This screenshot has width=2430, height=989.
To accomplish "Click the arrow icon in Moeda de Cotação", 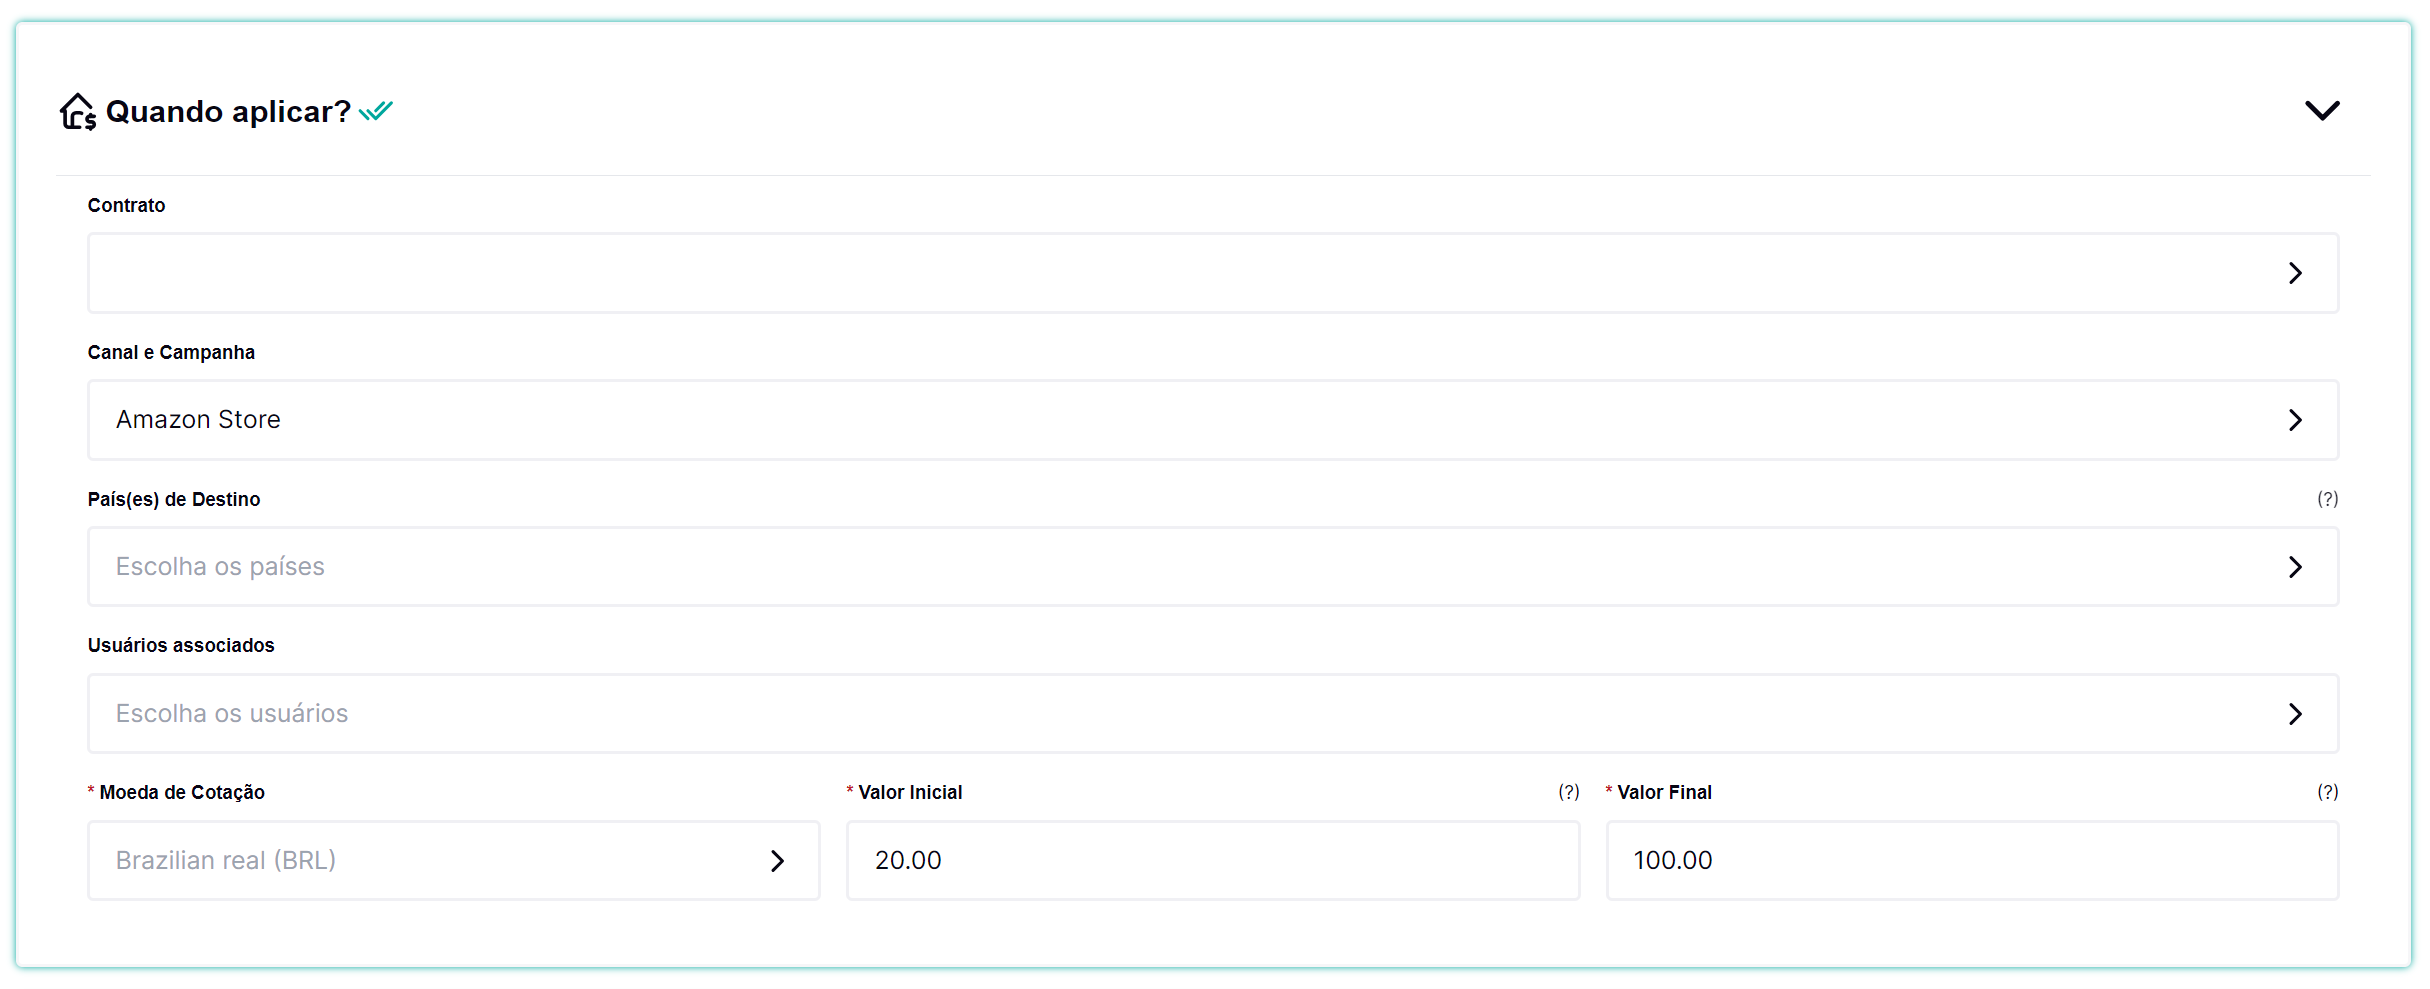I will pyautogui.click(x=777, y=861).
